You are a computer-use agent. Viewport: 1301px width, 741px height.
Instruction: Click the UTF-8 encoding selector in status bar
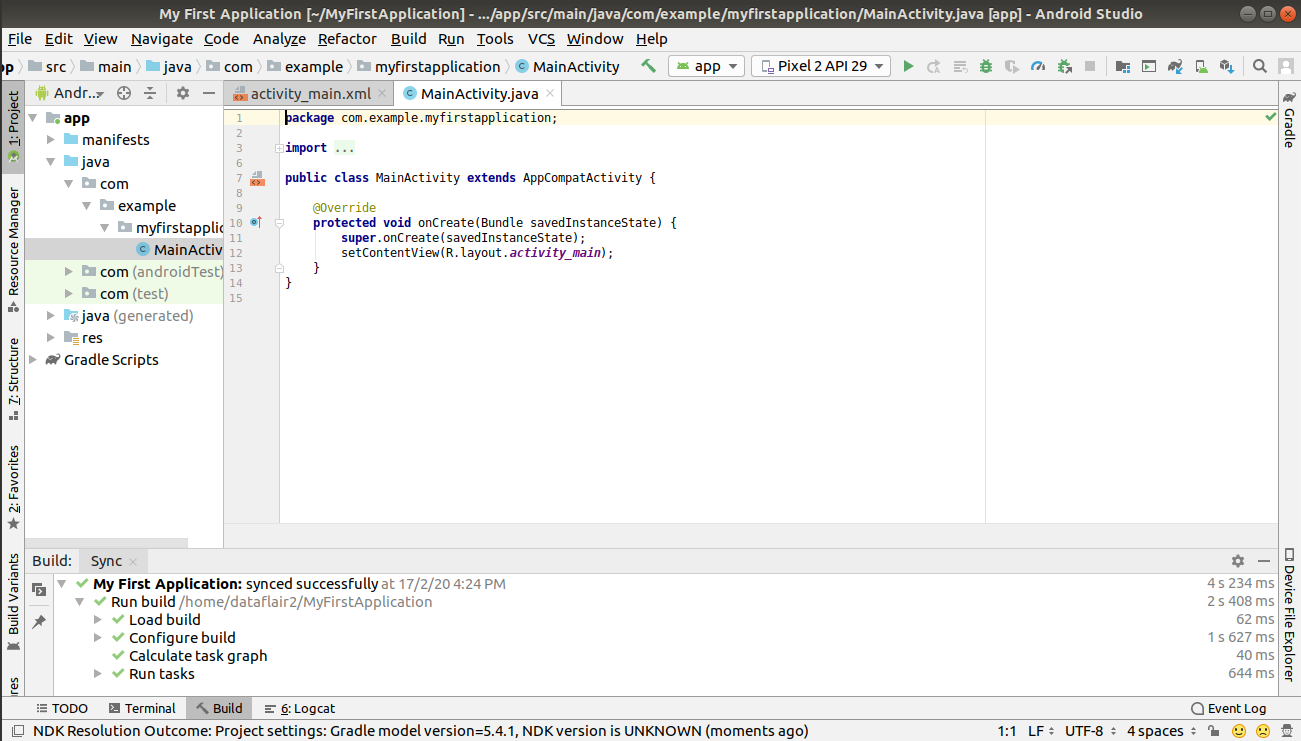click(1088, 731)
